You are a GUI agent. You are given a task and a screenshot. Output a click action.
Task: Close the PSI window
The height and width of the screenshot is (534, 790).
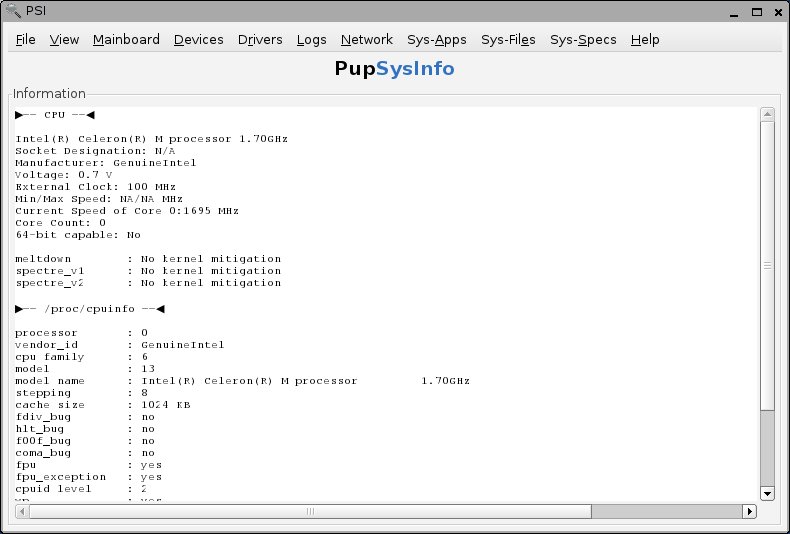[x=778, y=12]
